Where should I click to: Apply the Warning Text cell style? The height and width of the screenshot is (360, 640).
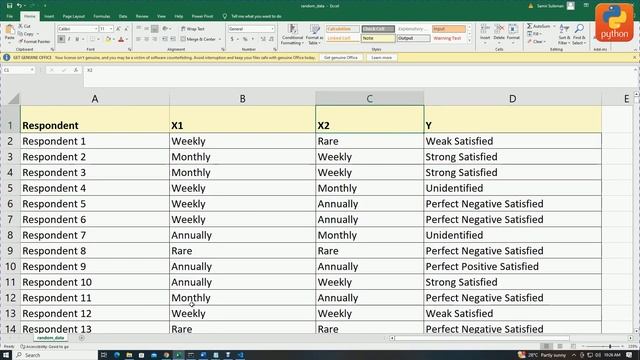pyautogui.click(x=448, y=38)
